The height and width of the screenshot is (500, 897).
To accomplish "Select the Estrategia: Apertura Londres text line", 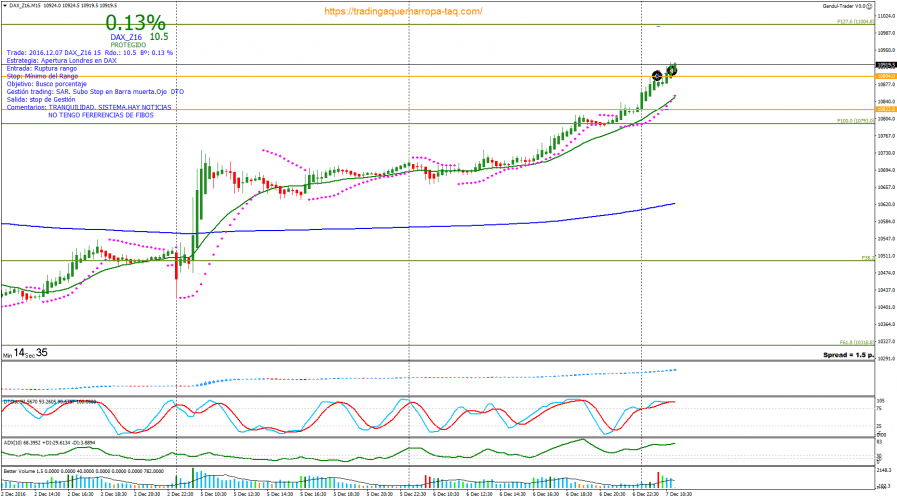I will (x=61, y=61).
